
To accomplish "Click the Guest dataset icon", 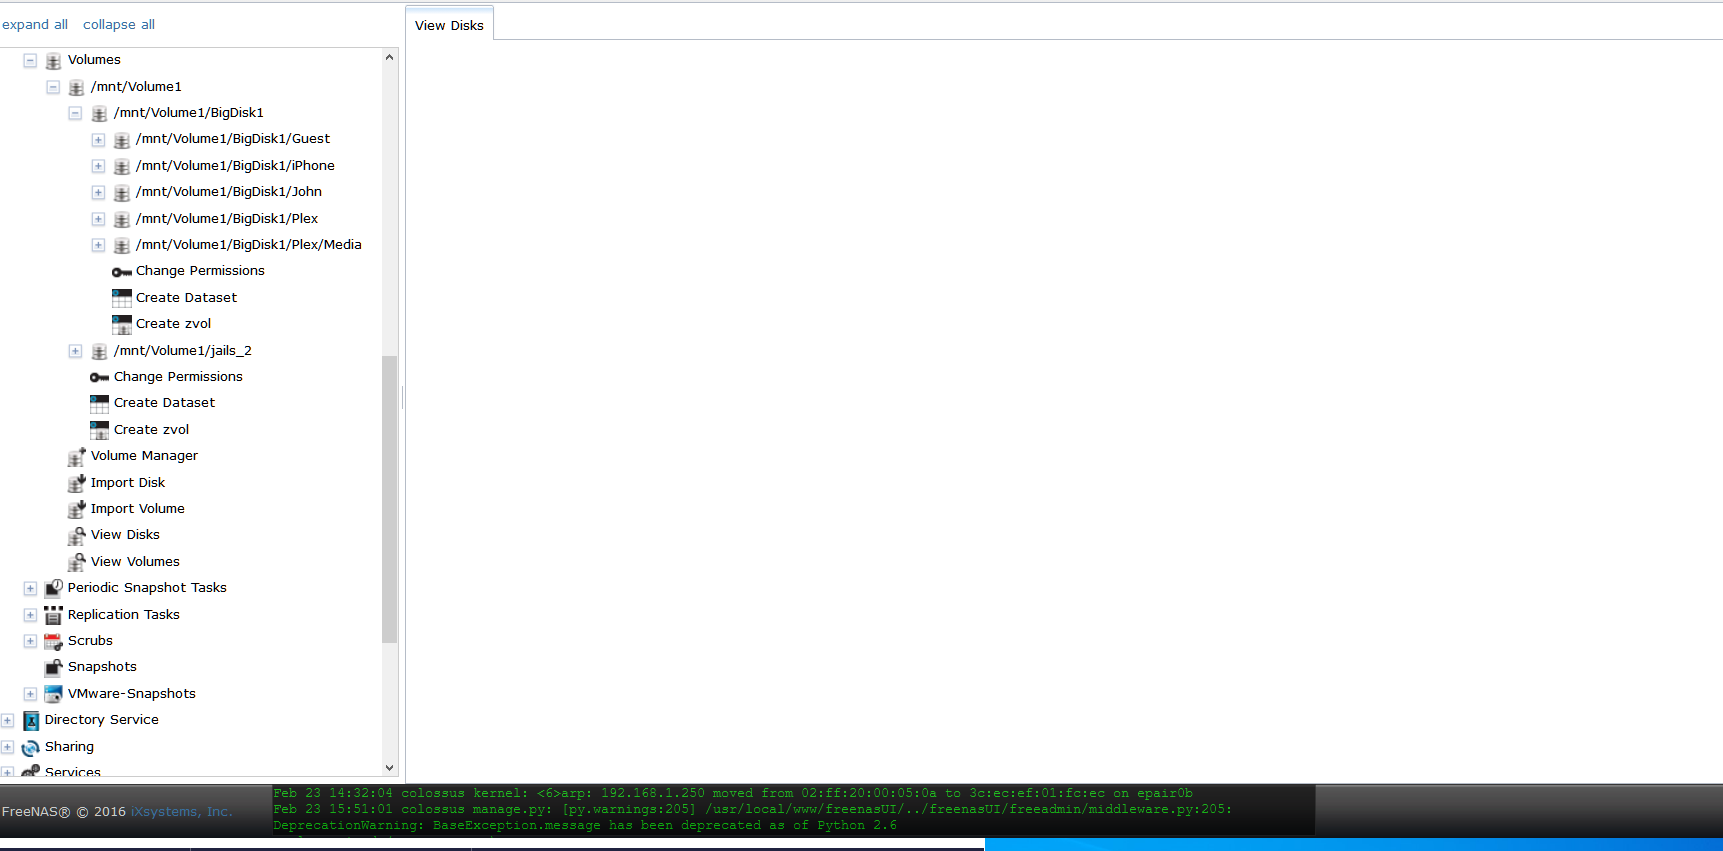I will (122, 140).
